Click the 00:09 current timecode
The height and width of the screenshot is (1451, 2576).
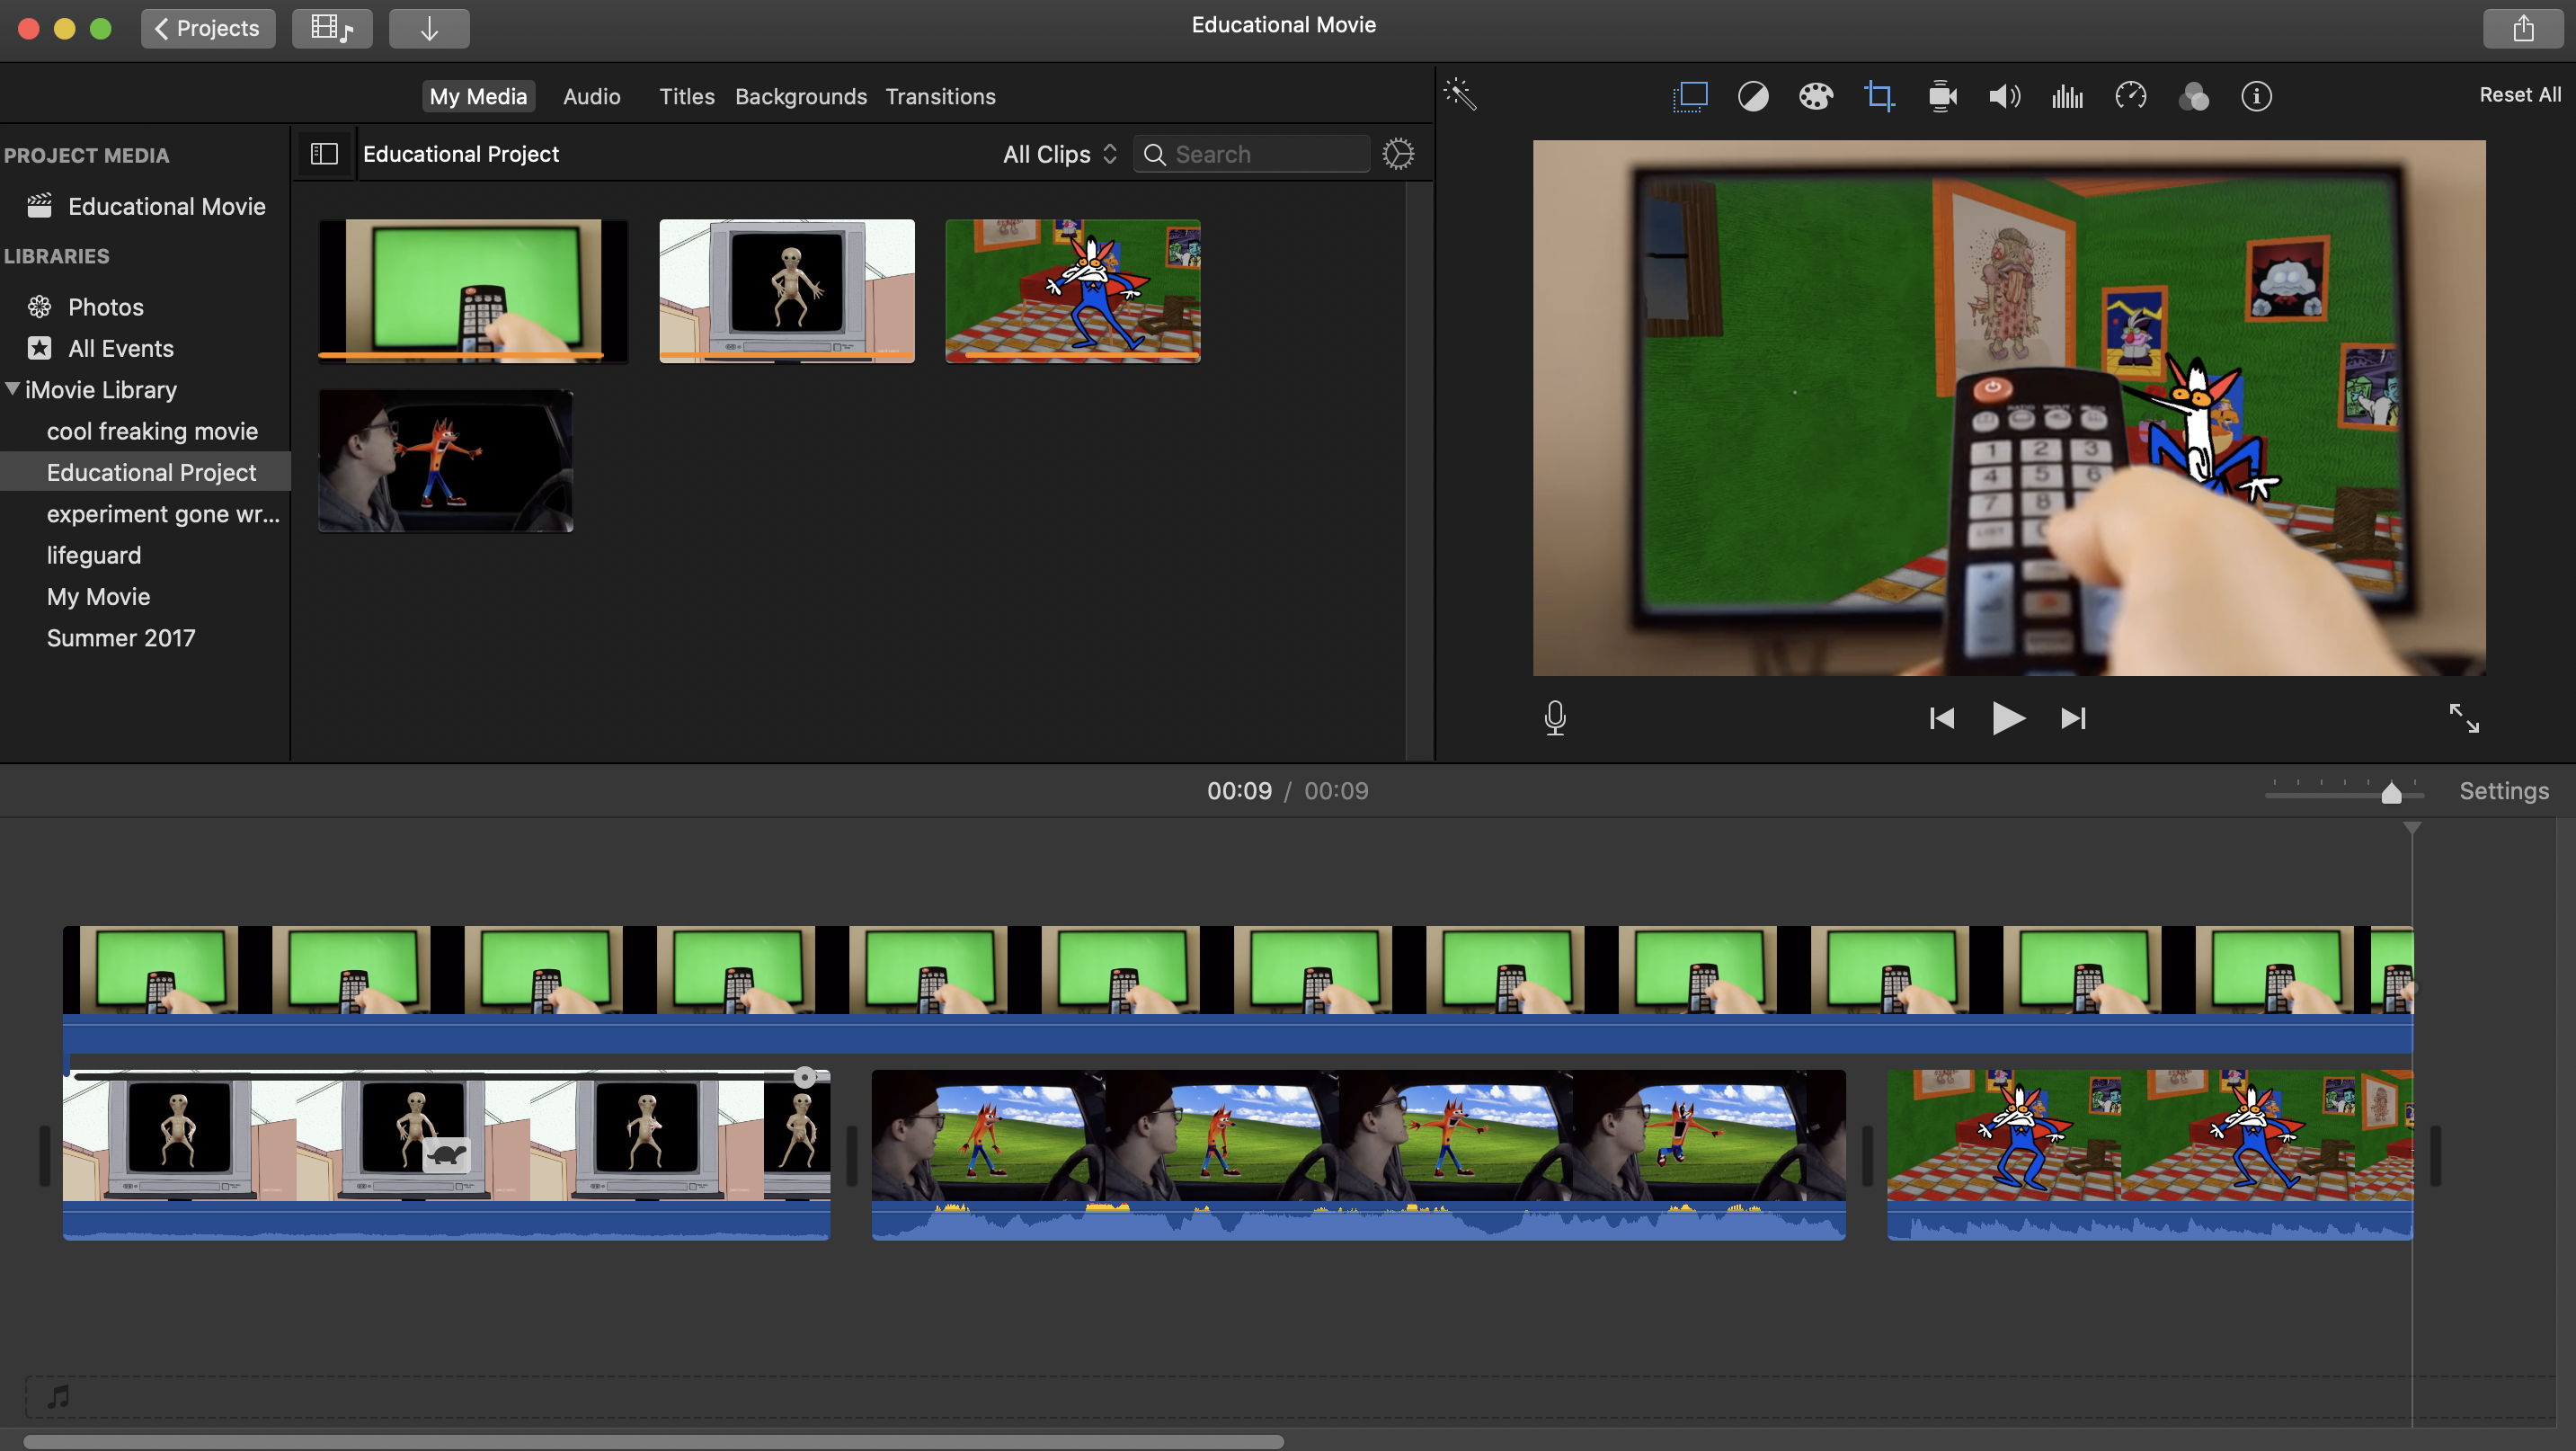1239,791
